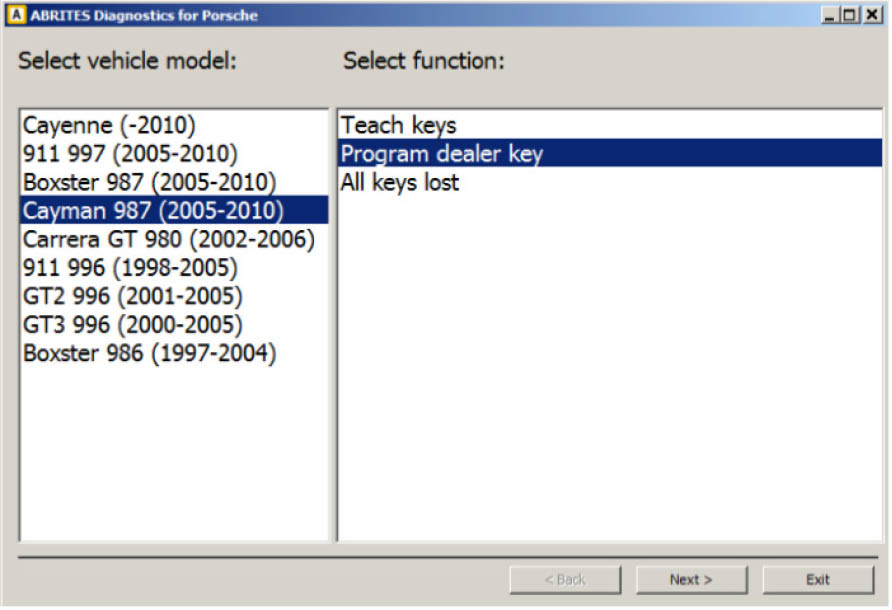The height and width of the screenshot is (610, 892).
Task: Select Cayenne (-2010) vehicle model
Action: coord(109,126)
